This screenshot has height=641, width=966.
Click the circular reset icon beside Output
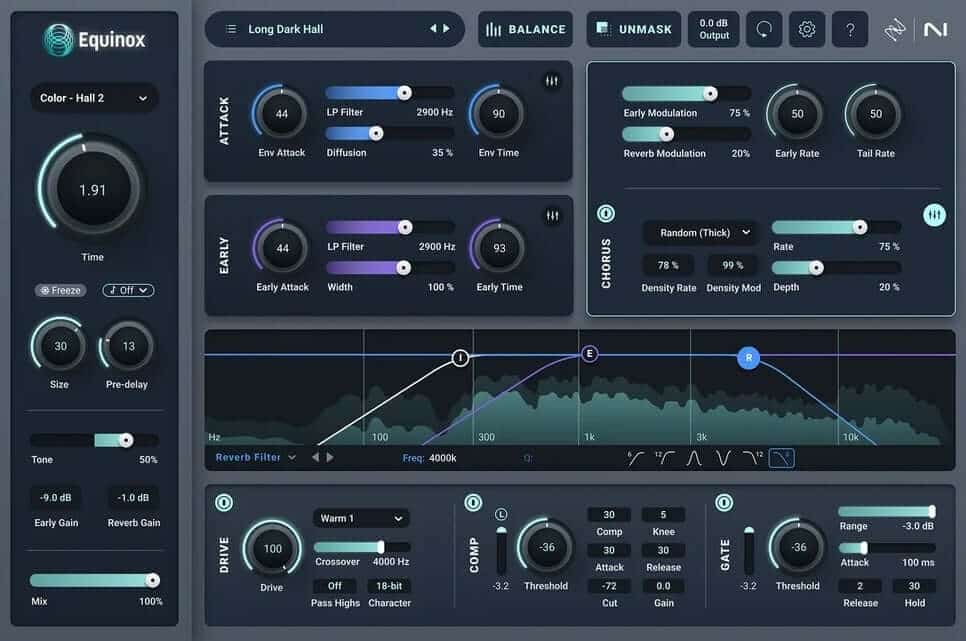tap(764, 29)
